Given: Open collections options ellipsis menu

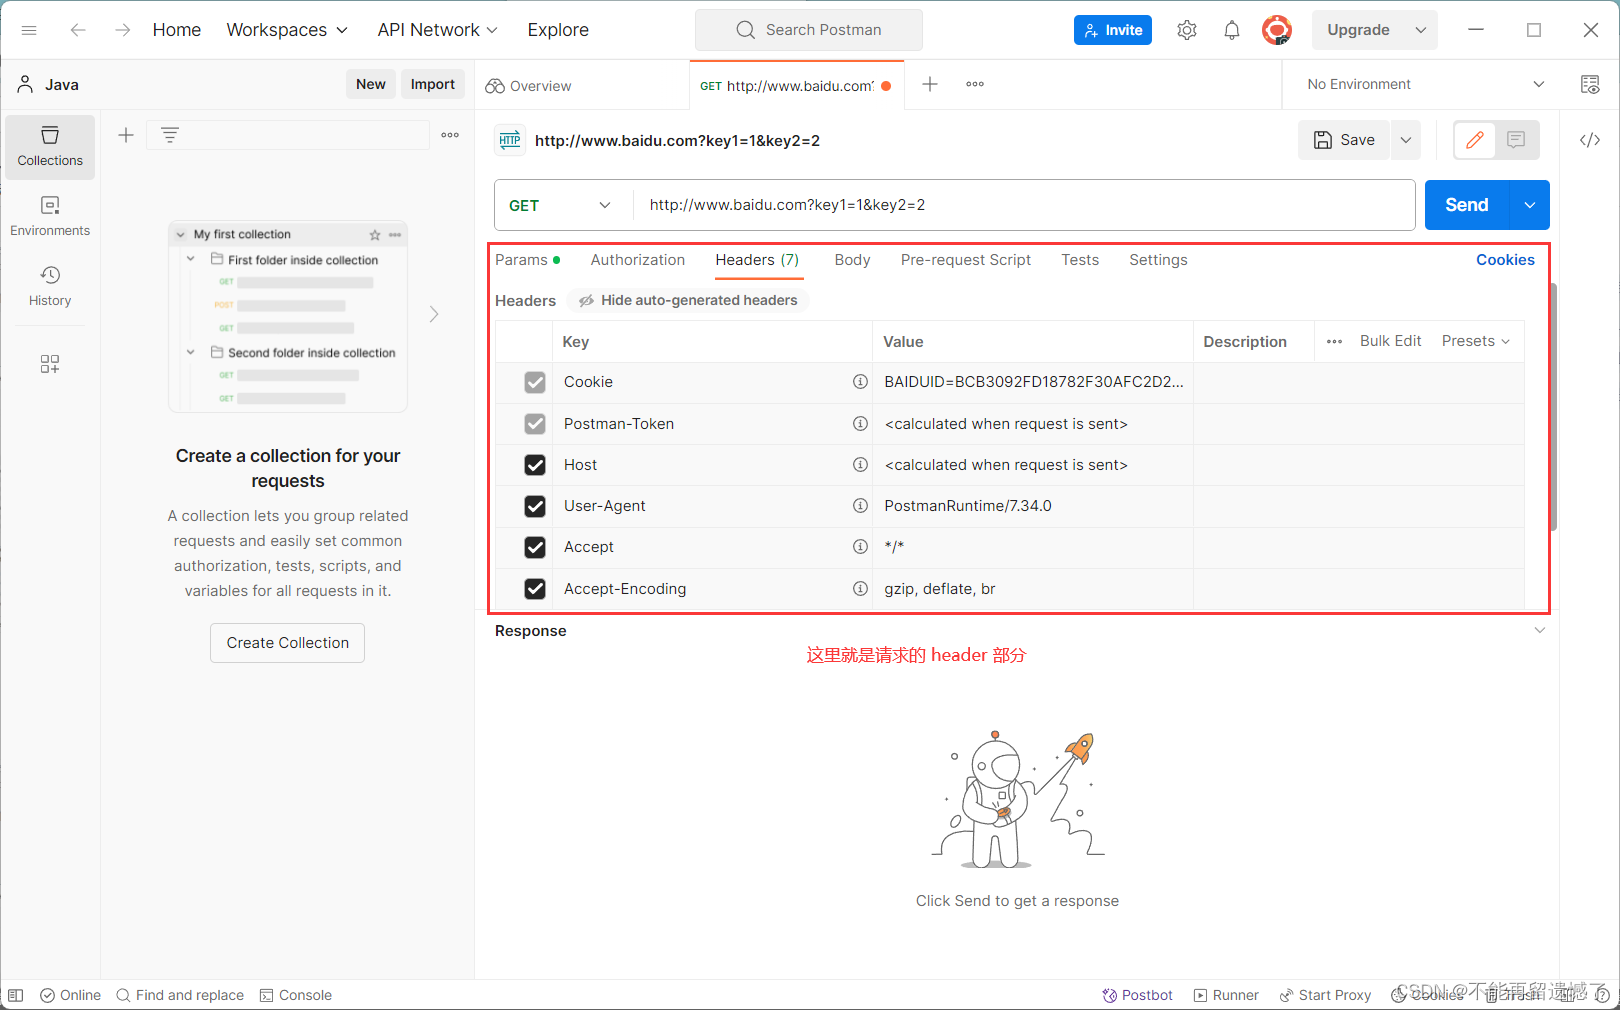Looking at the screenshot, I should click(450, 135).
